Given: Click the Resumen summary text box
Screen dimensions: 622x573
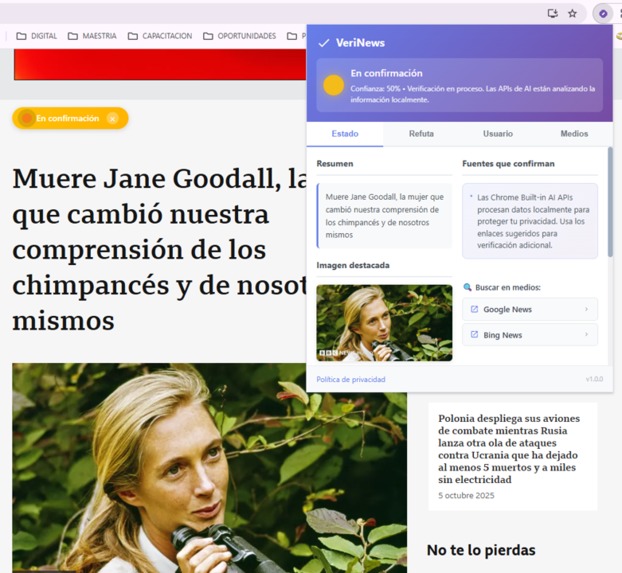Looking at the screenshot, I should [384, 215].
